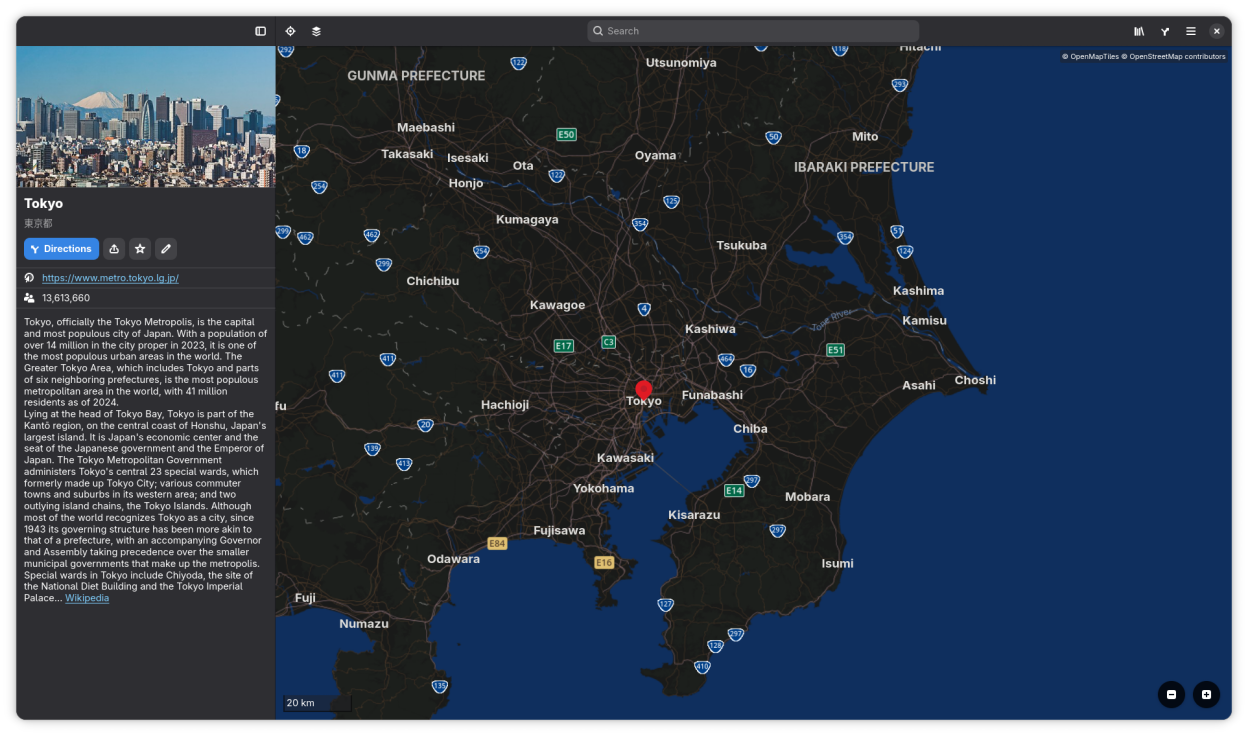Edit Tokyo on OpenStreetMap with pencil

[166, 249]
